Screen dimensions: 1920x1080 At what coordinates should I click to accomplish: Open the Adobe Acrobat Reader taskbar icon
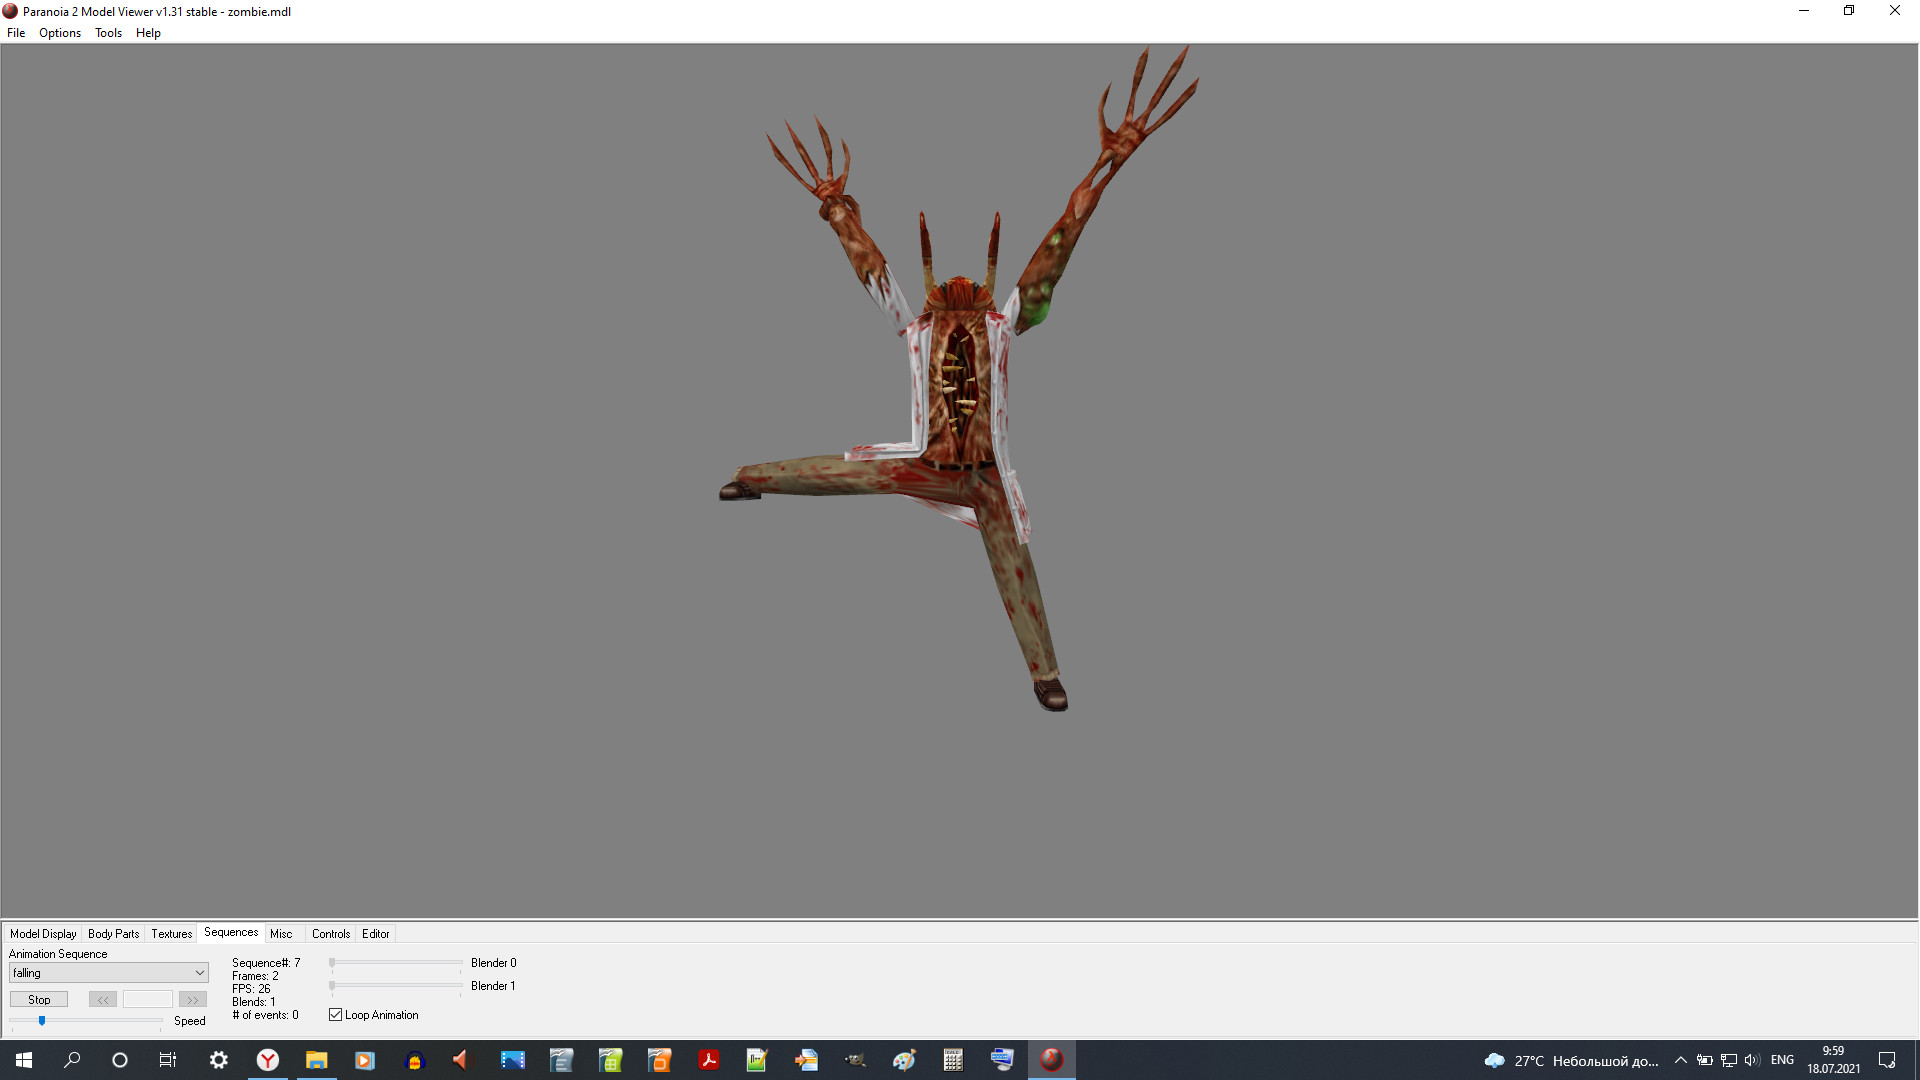pyautogui.click(x=708, y=1060)
